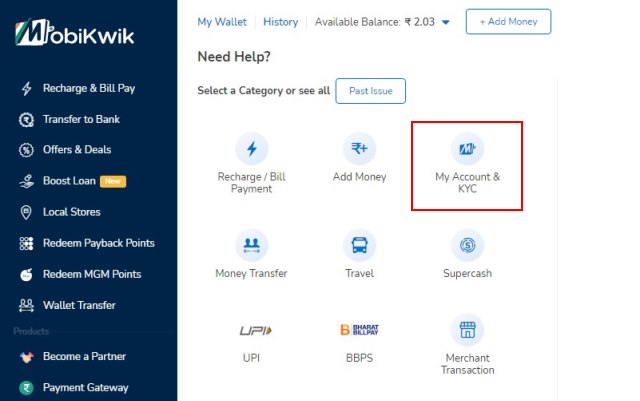Click the Merchant Transaction label
Viewport: 640px width, 401px height.
[x=467, y=364]
